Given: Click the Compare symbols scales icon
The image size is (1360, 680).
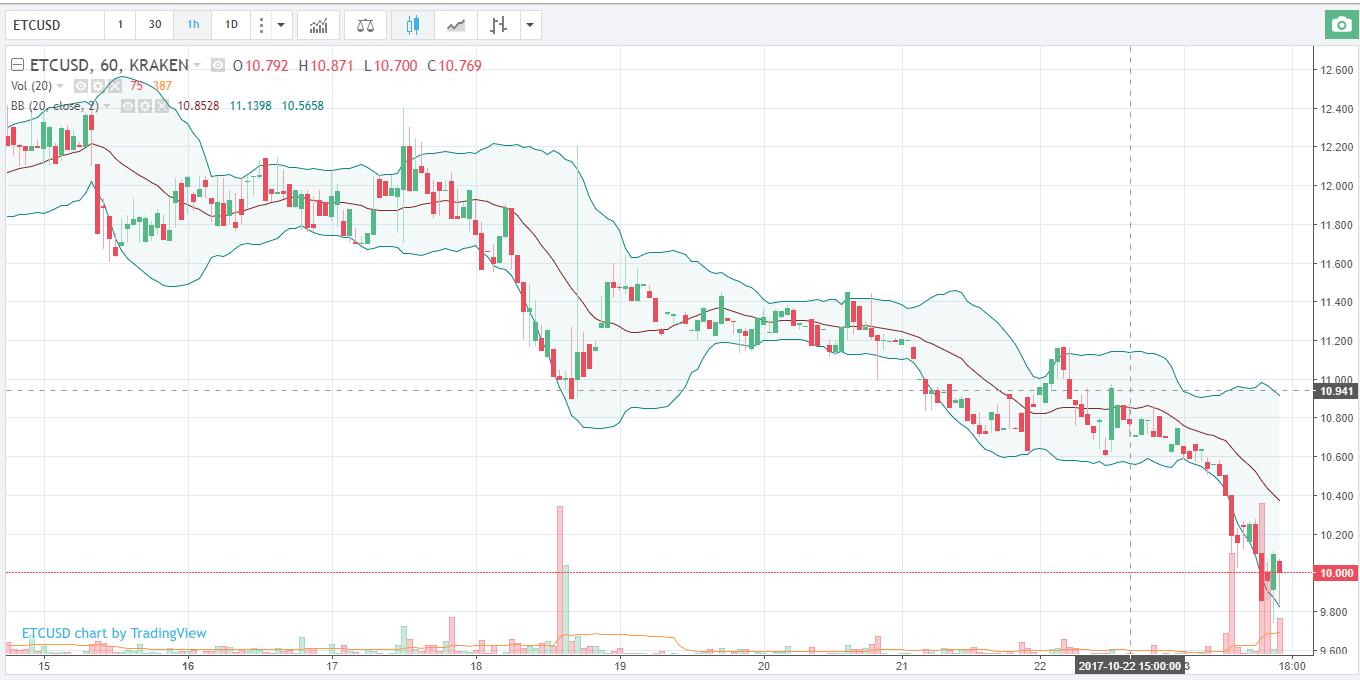Looking at the screenshot, I should [x=365, y=25].
